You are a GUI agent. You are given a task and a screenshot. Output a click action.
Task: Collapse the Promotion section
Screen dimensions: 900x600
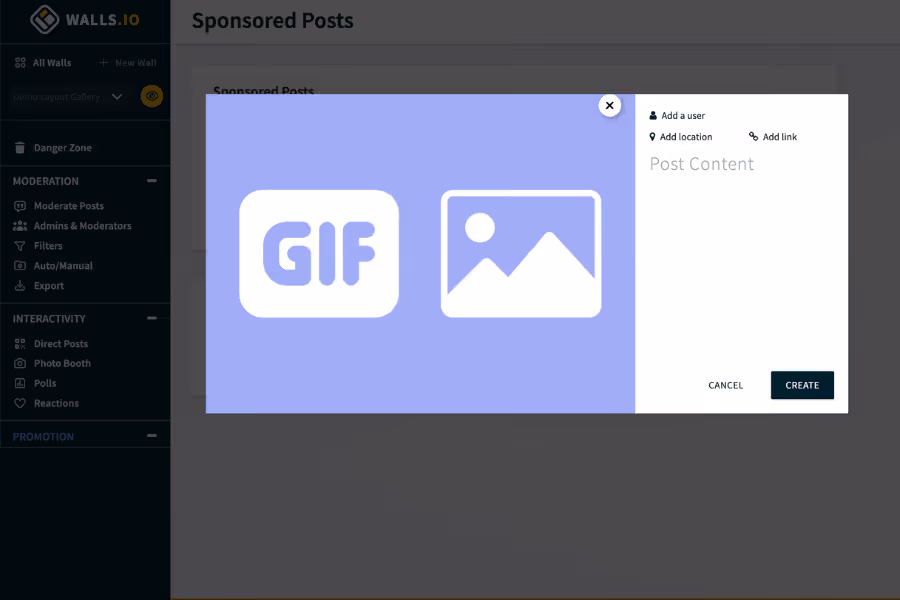click(x=152, y=436)
